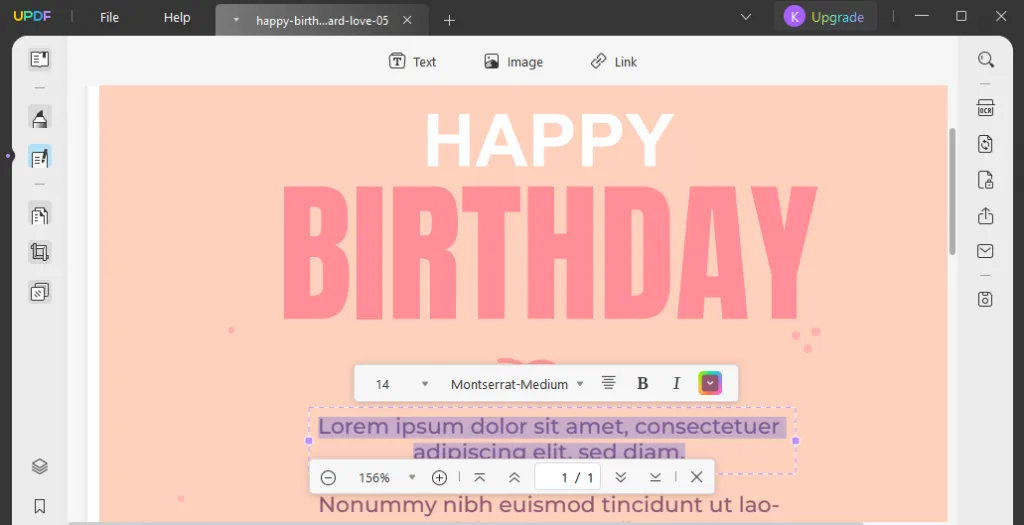
Task: Open the Bookmark panel icon
Action: point(40,506)
